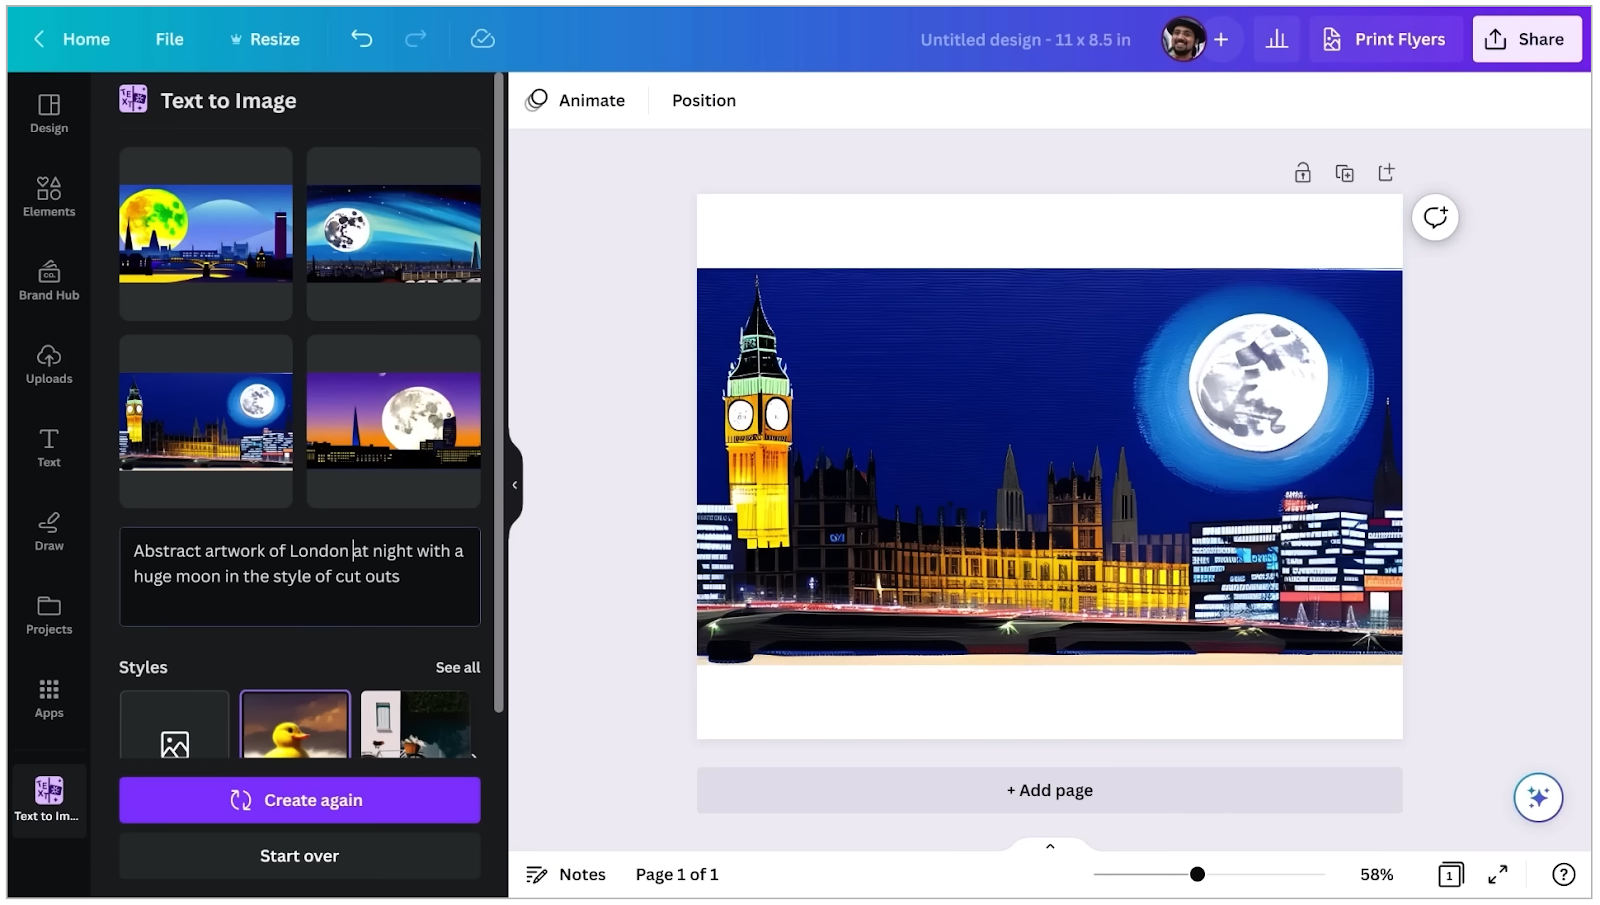Collapse the Text to Image side panel
The height and width of the screenshot is (905, 1600).
514,484
